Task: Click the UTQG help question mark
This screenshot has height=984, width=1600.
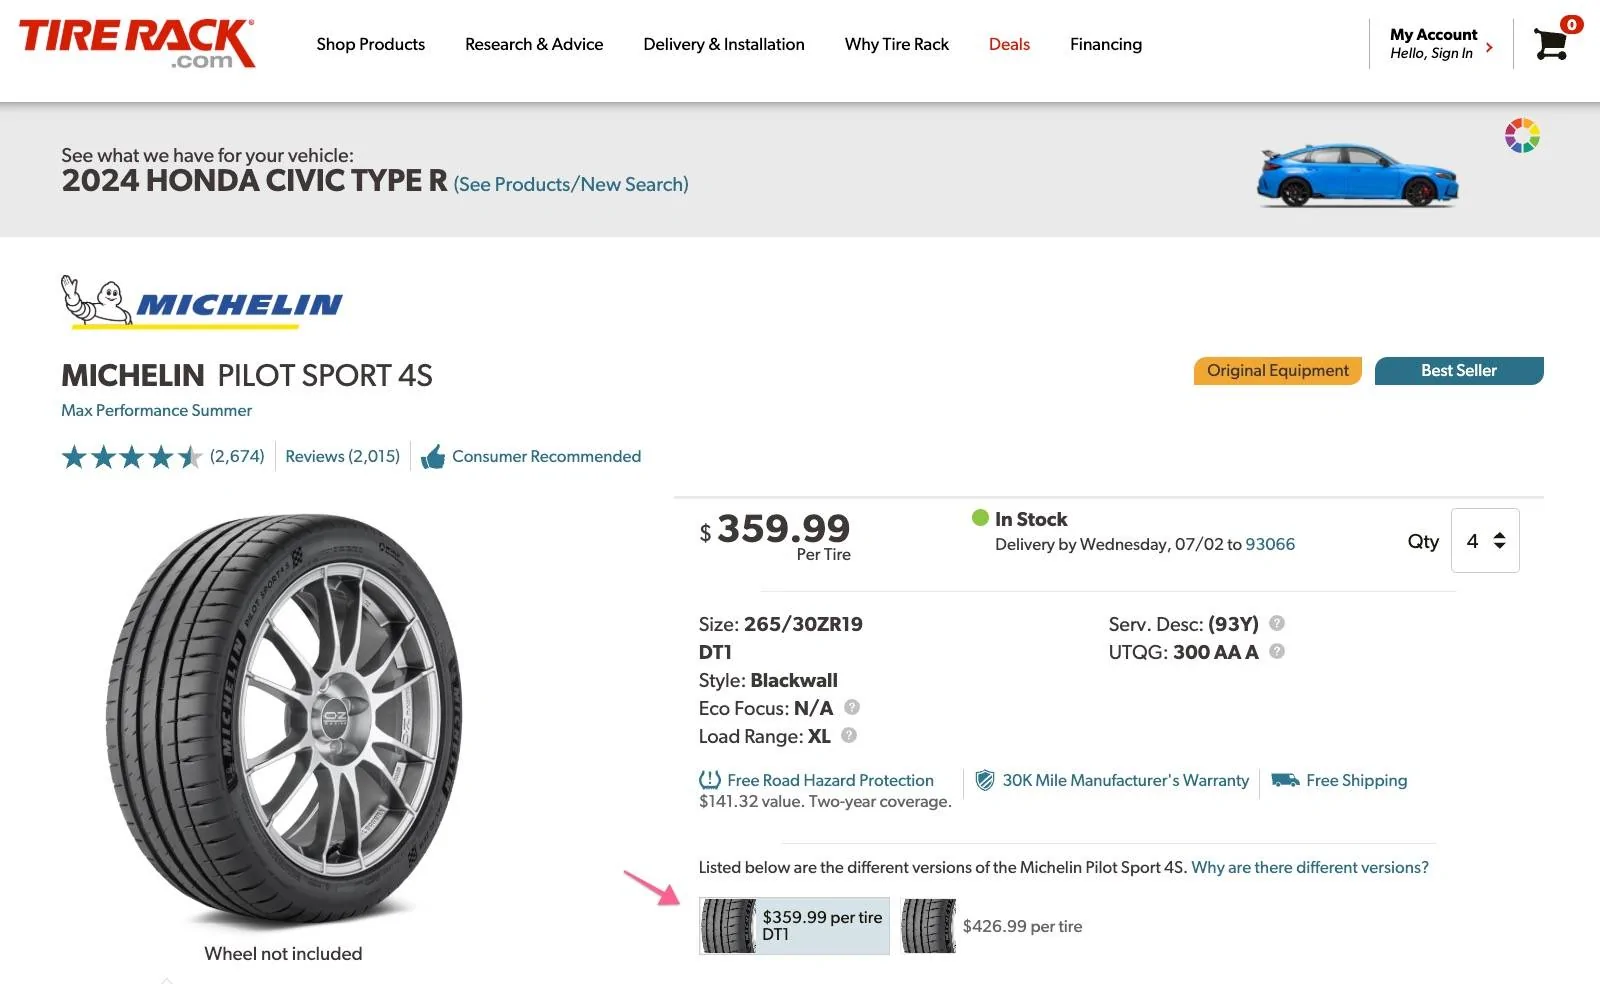Action: [x=1277, y=651]
